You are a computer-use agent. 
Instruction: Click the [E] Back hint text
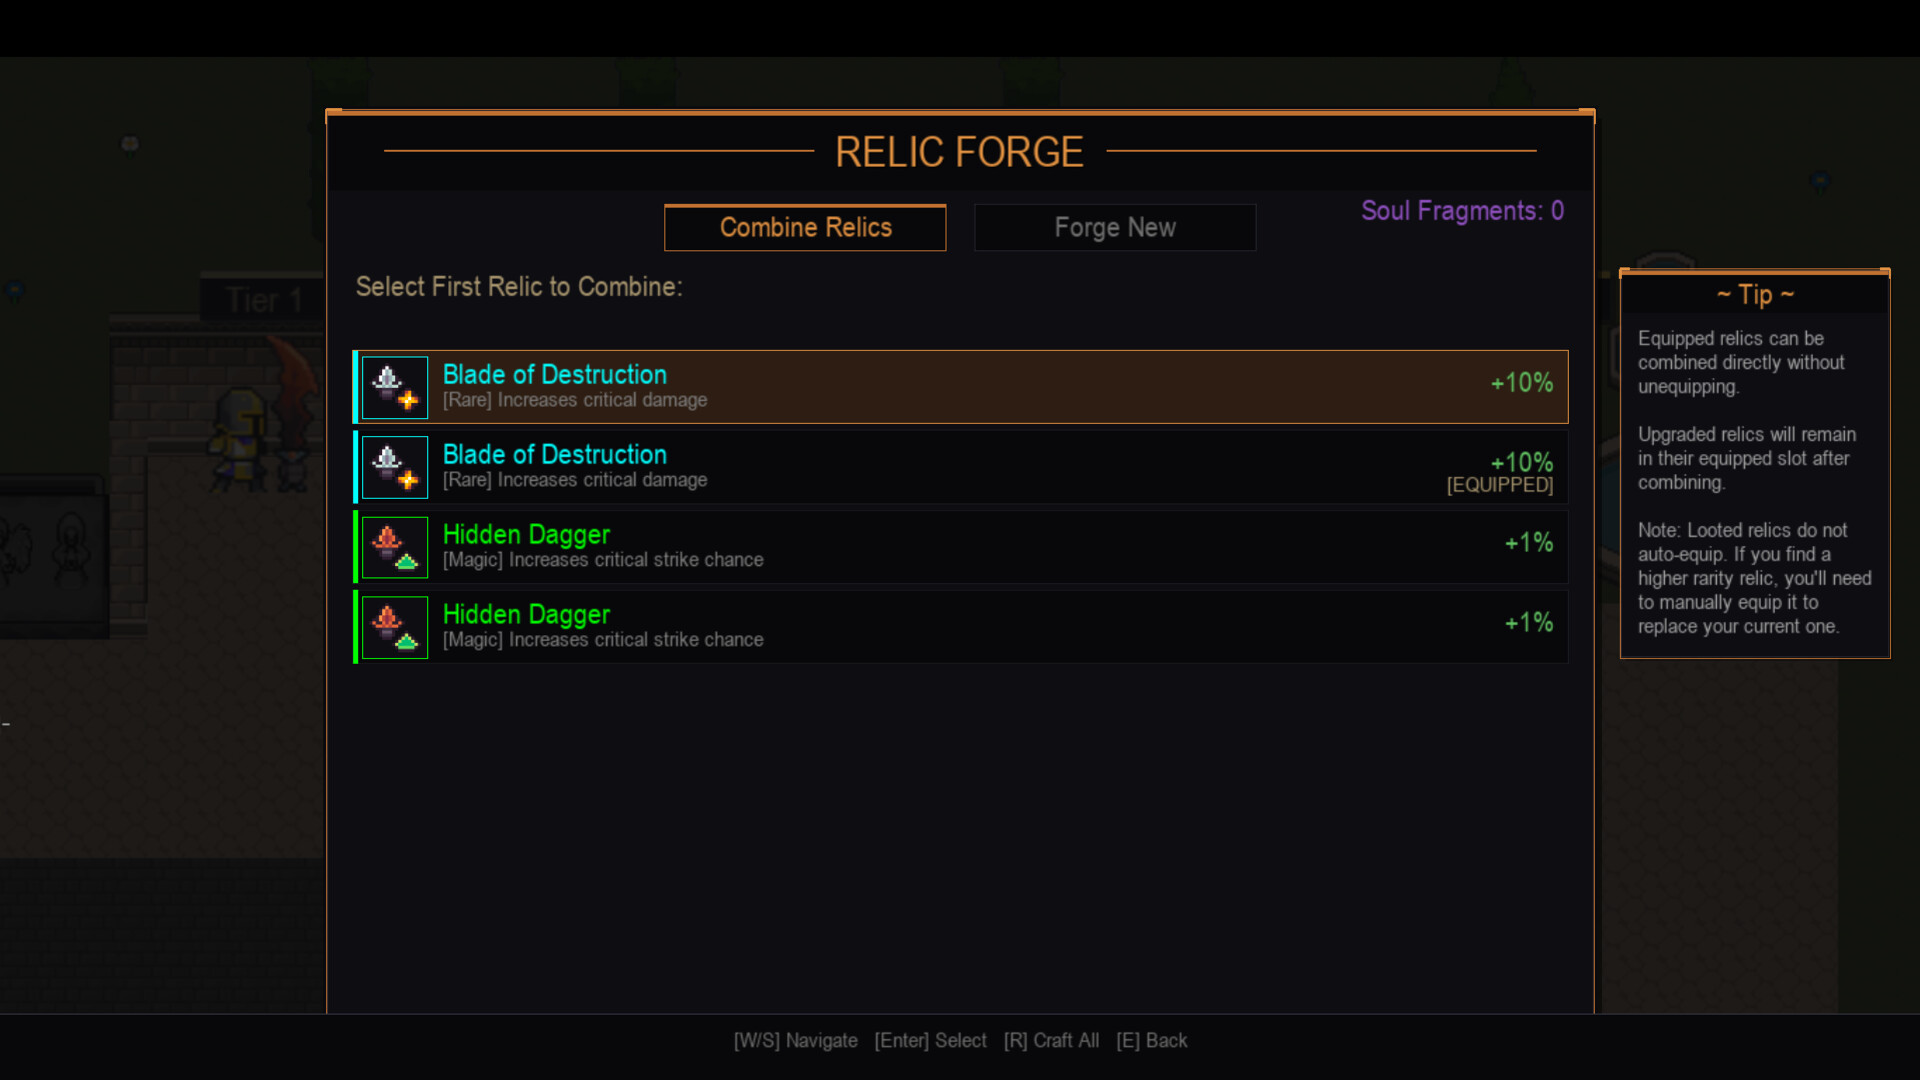pos(1152,1040)
